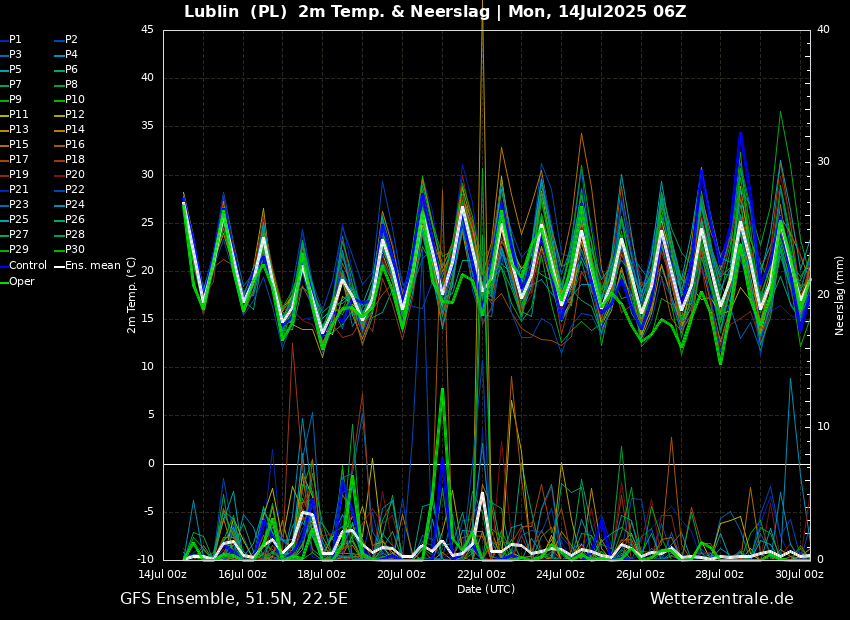Click the white Ens. mean line swatch
This screenshot has width=850, height=620.
pos(58,266)
